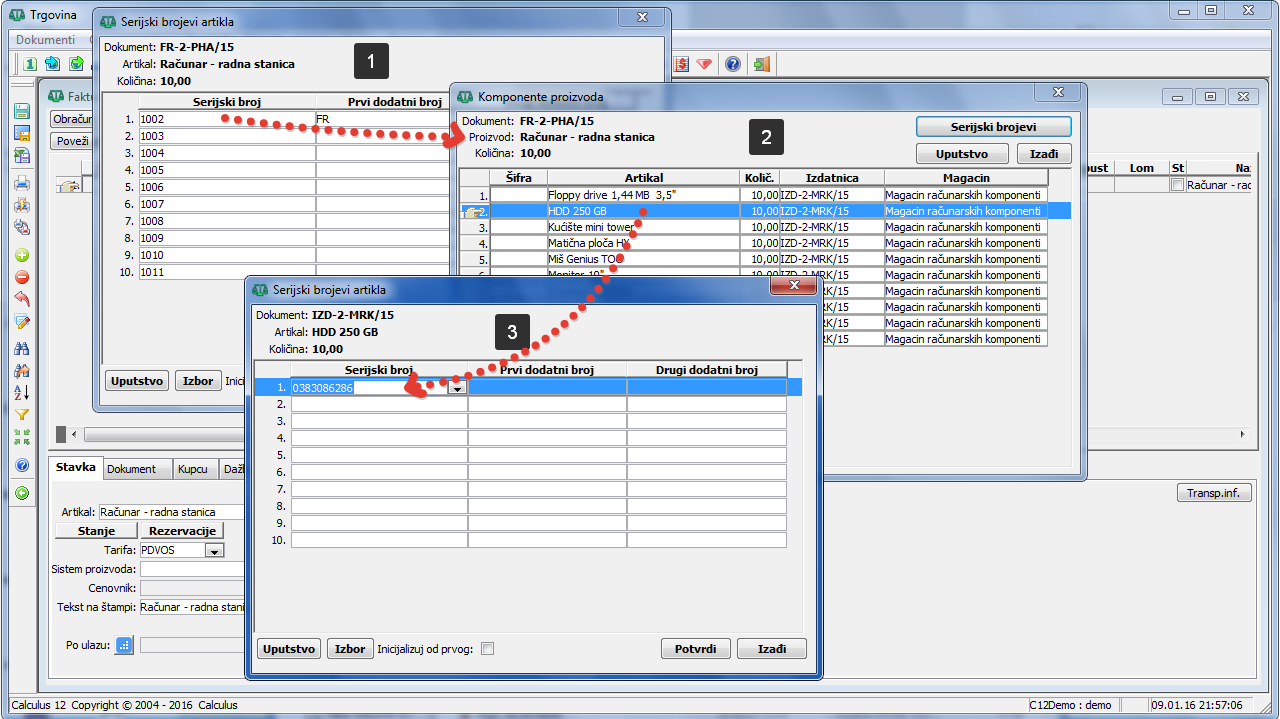Click Uputstvo button in Komponente proizvoda window
Screen dimensions: 1280x719
962,154
